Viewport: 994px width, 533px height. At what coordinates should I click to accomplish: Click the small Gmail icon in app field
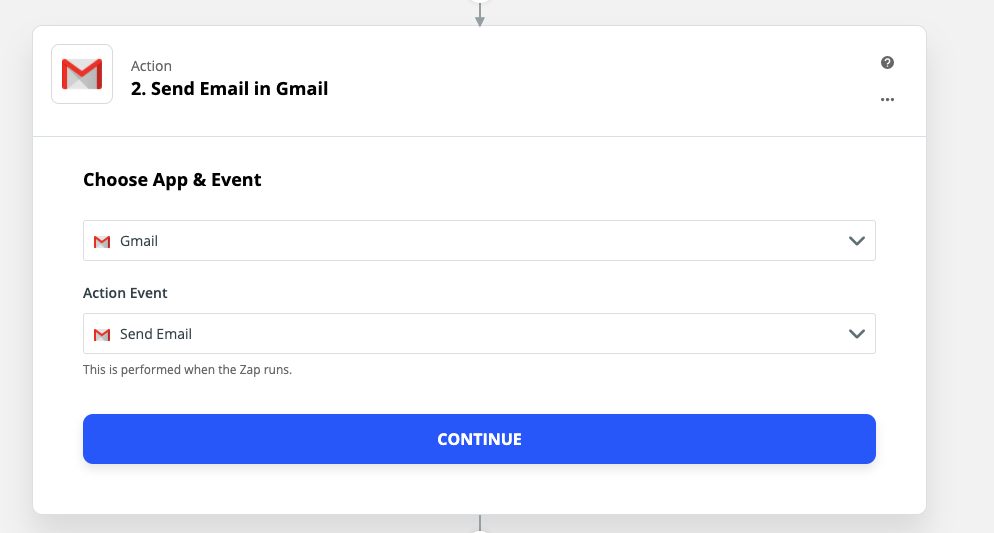(x=101, y=242)
